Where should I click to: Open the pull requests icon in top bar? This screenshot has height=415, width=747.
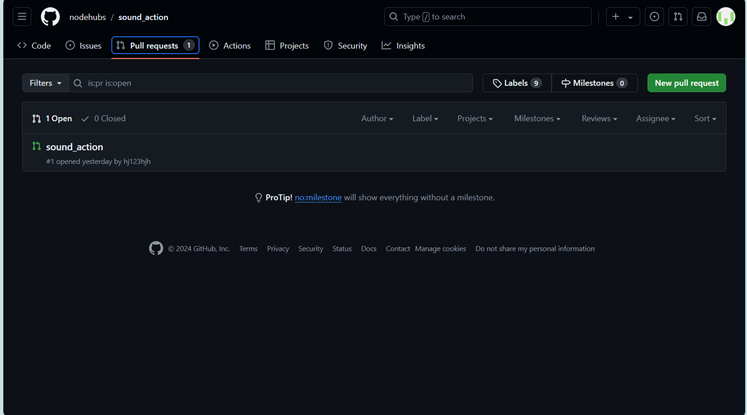pyautogui.click(x=678, y=17)
